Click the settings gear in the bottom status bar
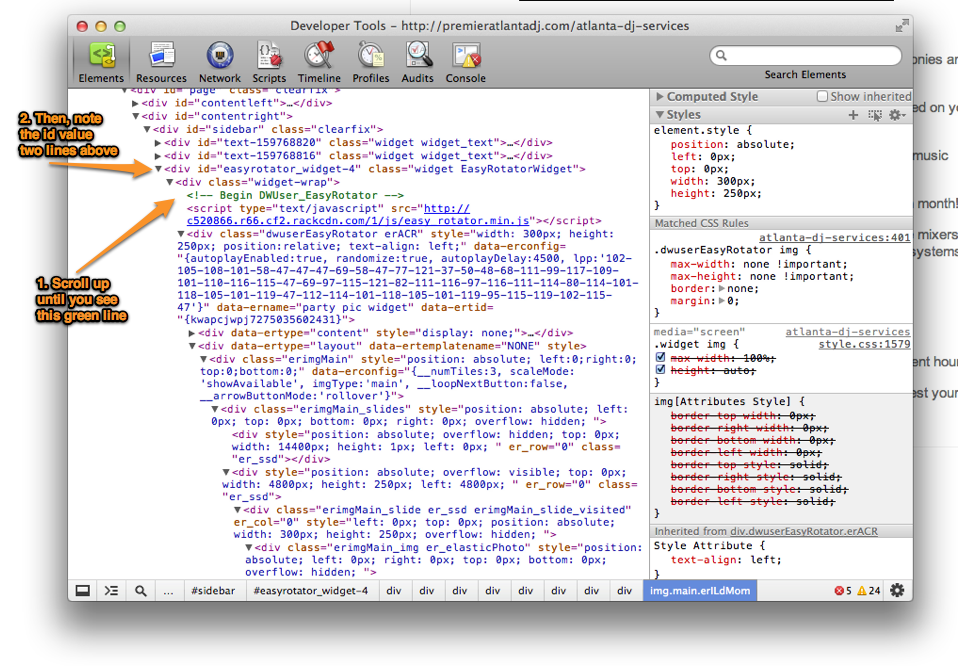Viewport: 958px width, 666px height. [897, 591]
